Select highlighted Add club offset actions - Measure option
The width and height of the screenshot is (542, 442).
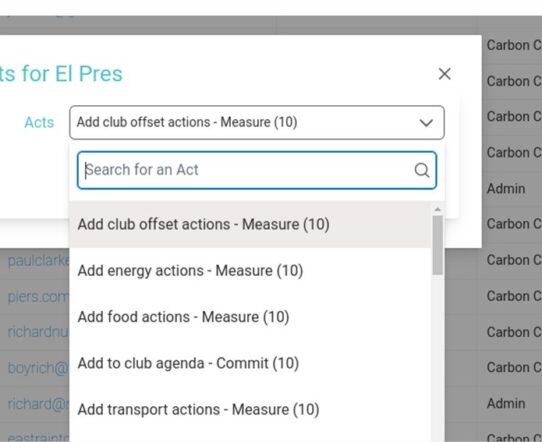click(x=250, y=224)
